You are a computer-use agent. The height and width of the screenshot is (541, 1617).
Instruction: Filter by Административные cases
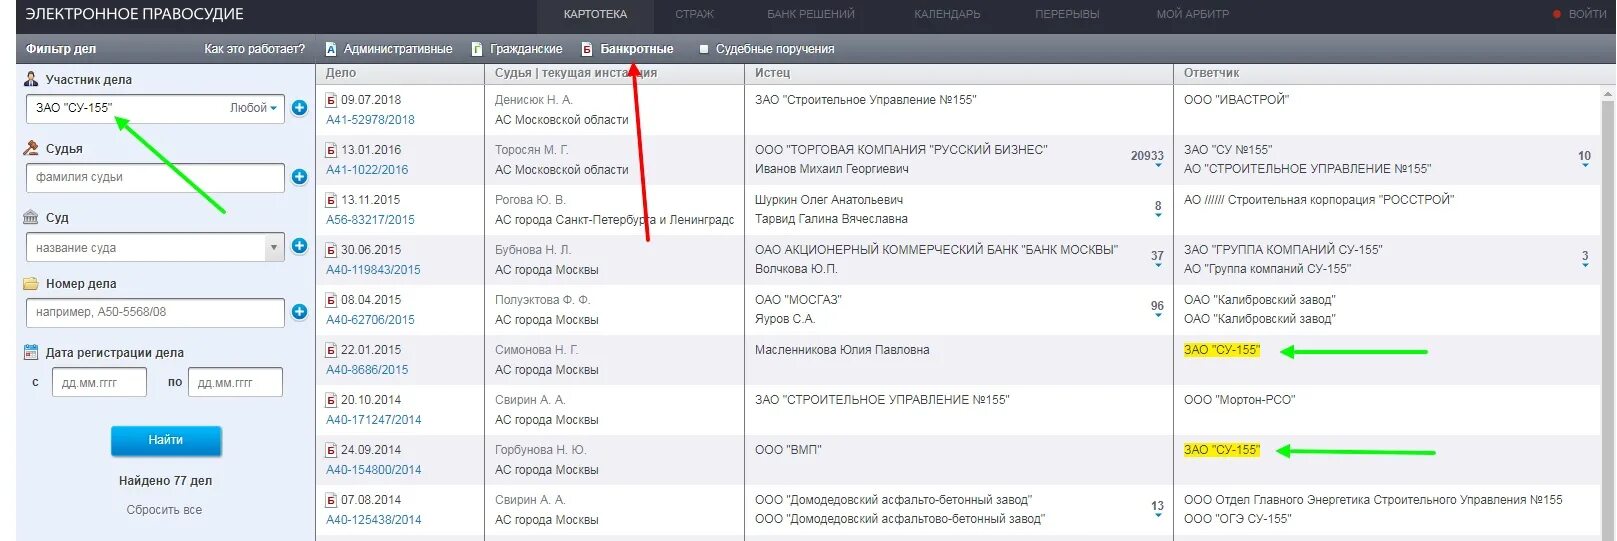[x=389, y=49]
